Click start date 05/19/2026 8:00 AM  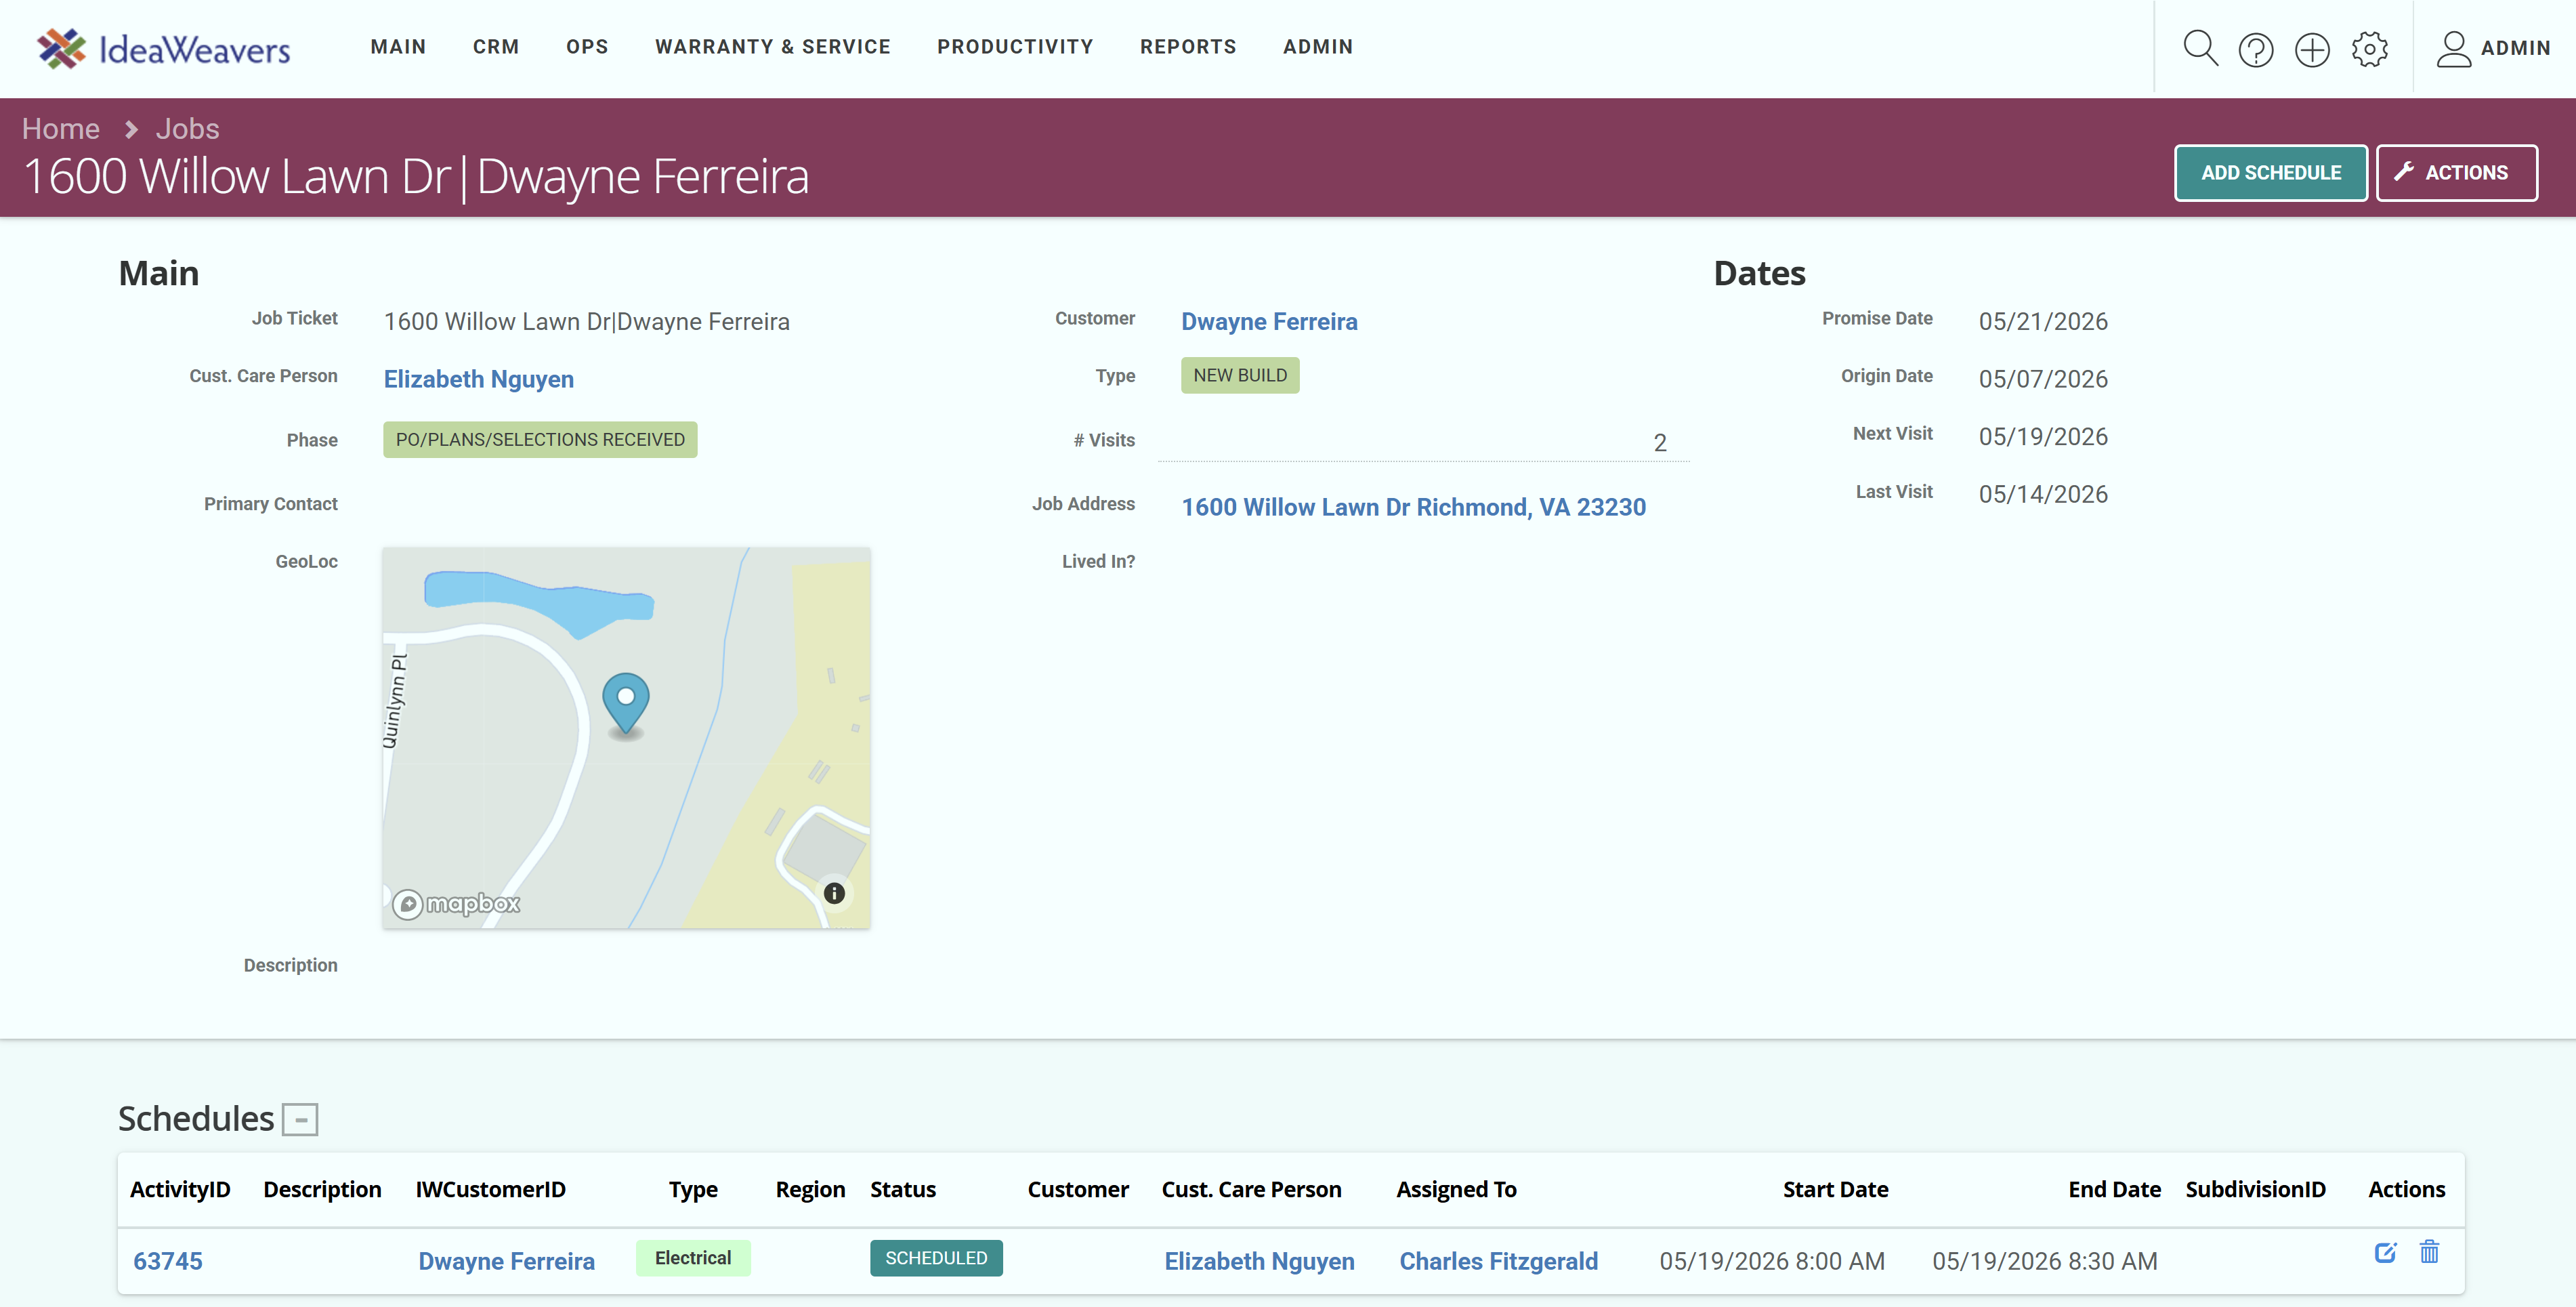[x=1772, y=1262]
